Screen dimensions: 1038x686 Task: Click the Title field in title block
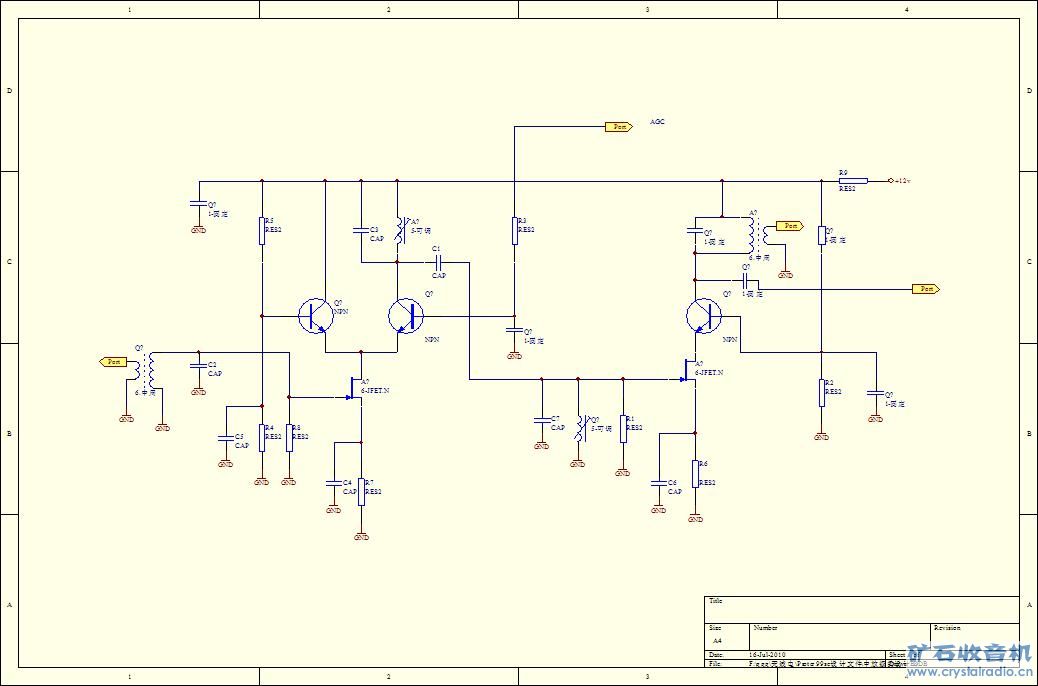(861, 610)
